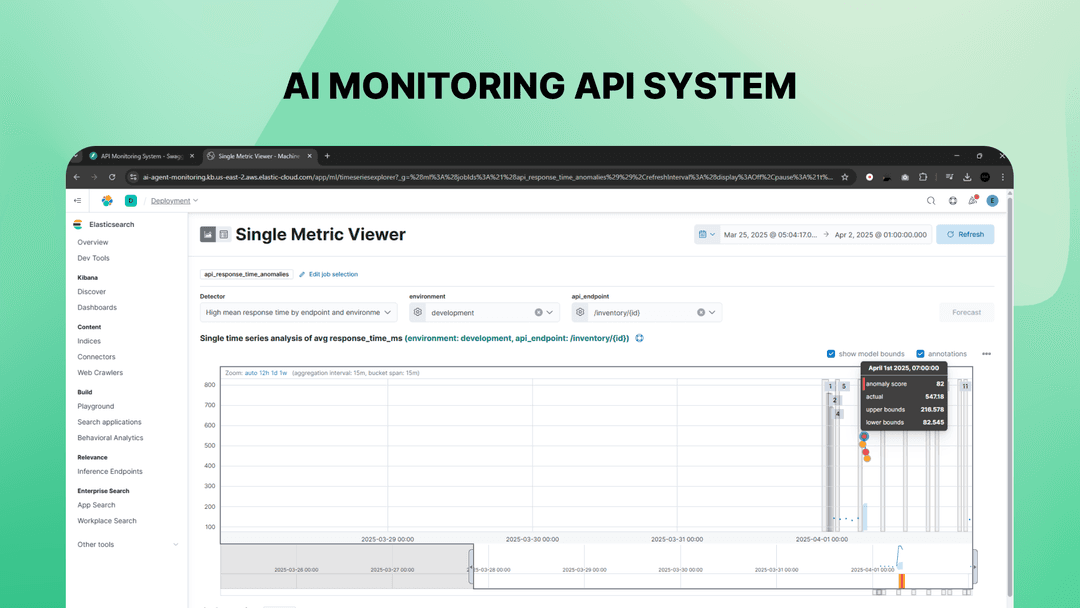This screenshot has height=608, width=1080.
Task: Click Edit job selection link
Action: pos(333,274)
